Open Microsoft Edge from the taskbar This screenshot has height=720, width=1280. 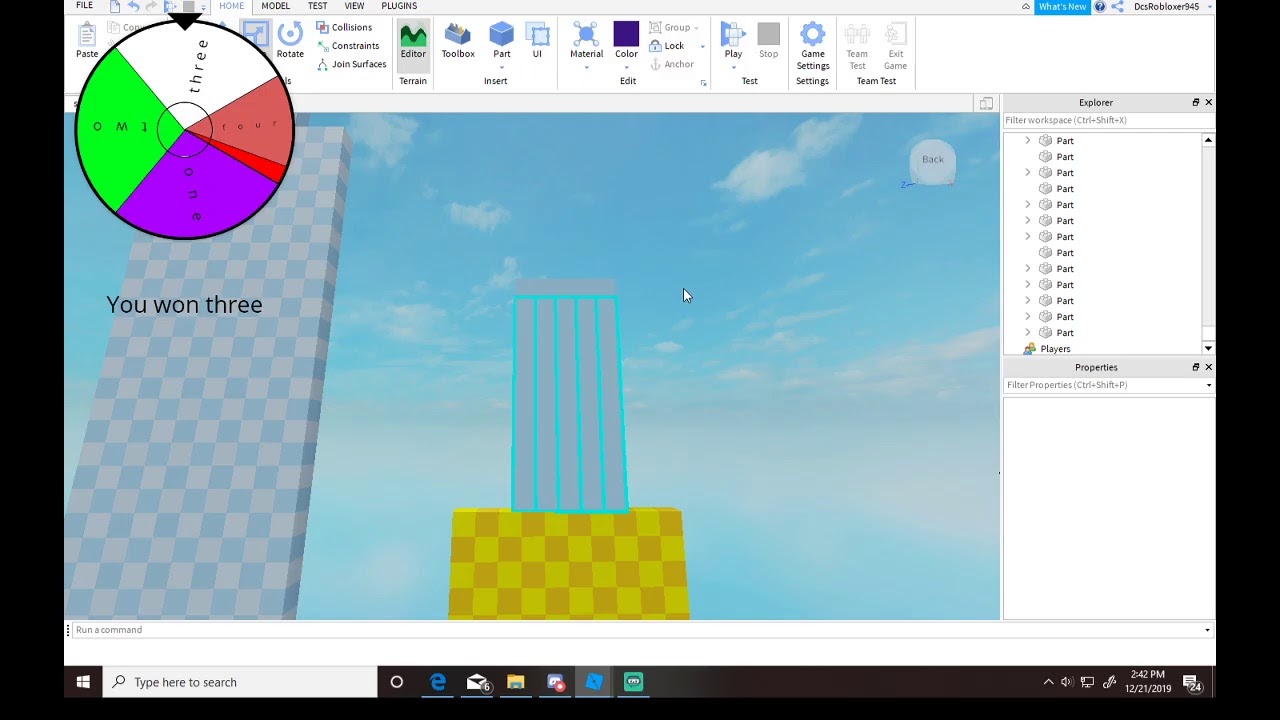click(x=438, y=682)
